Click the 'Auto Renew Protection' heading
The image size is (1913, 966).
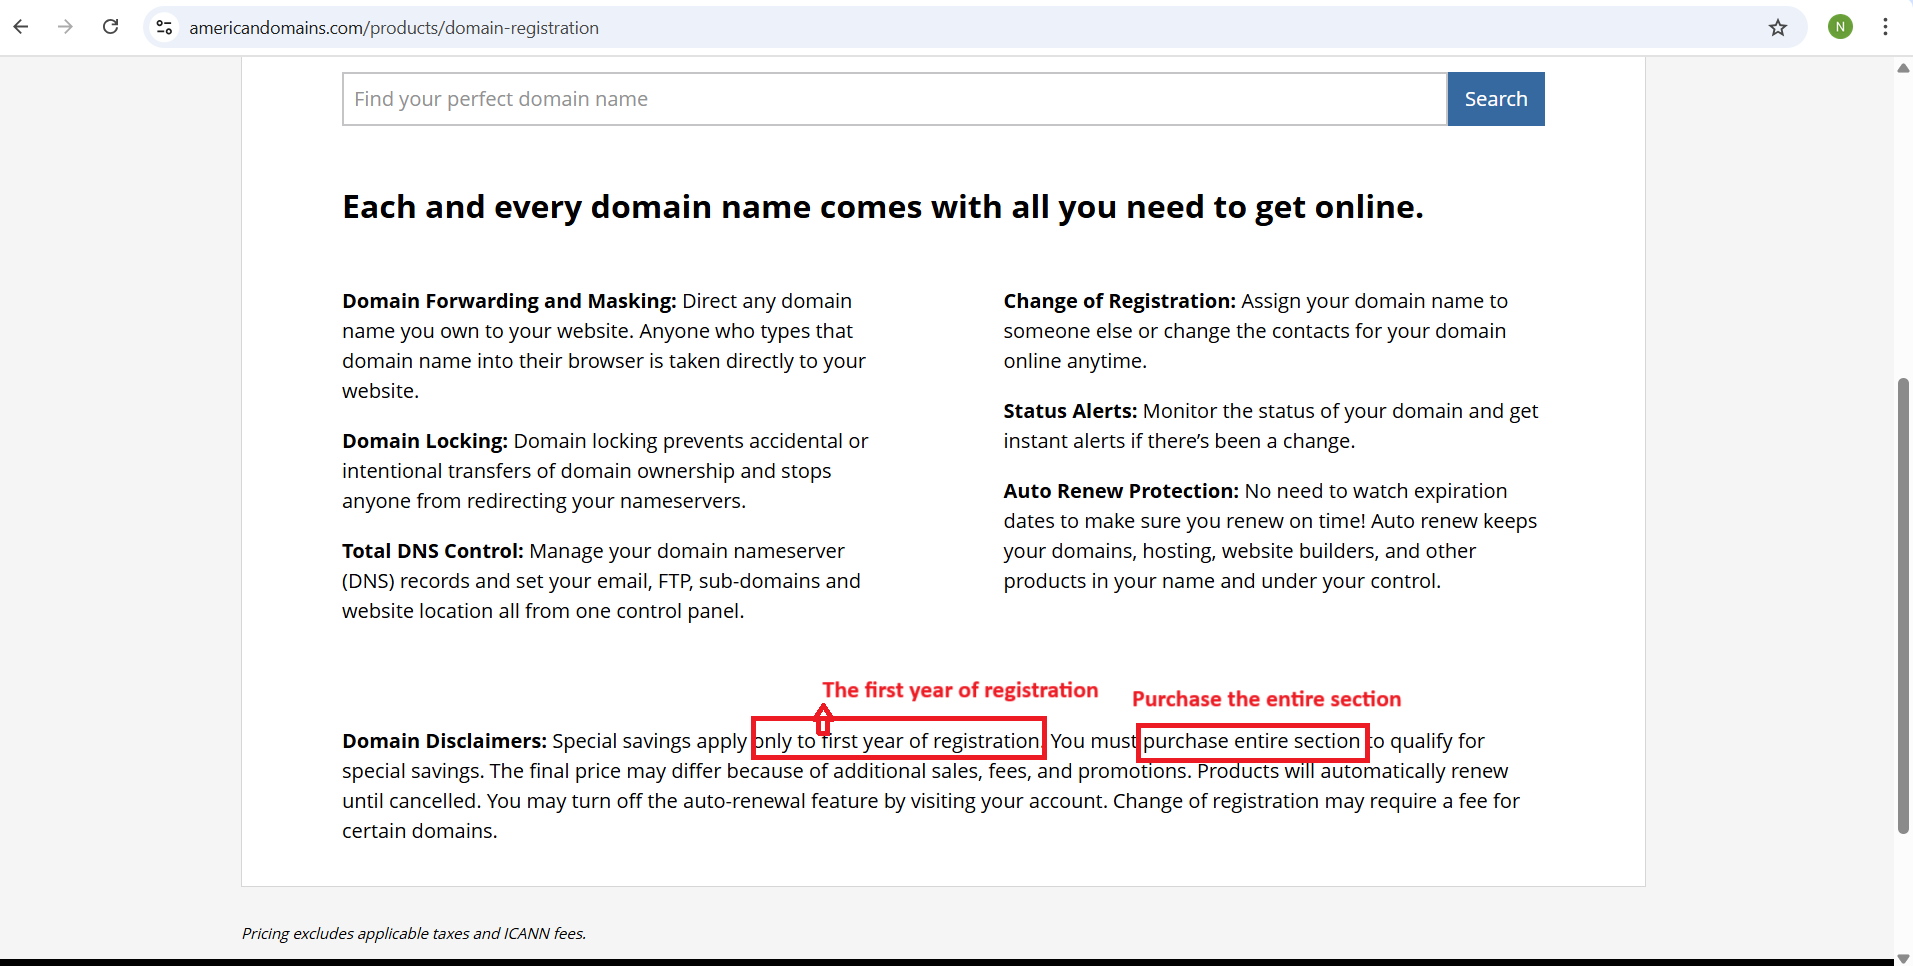pos(1120,491)
